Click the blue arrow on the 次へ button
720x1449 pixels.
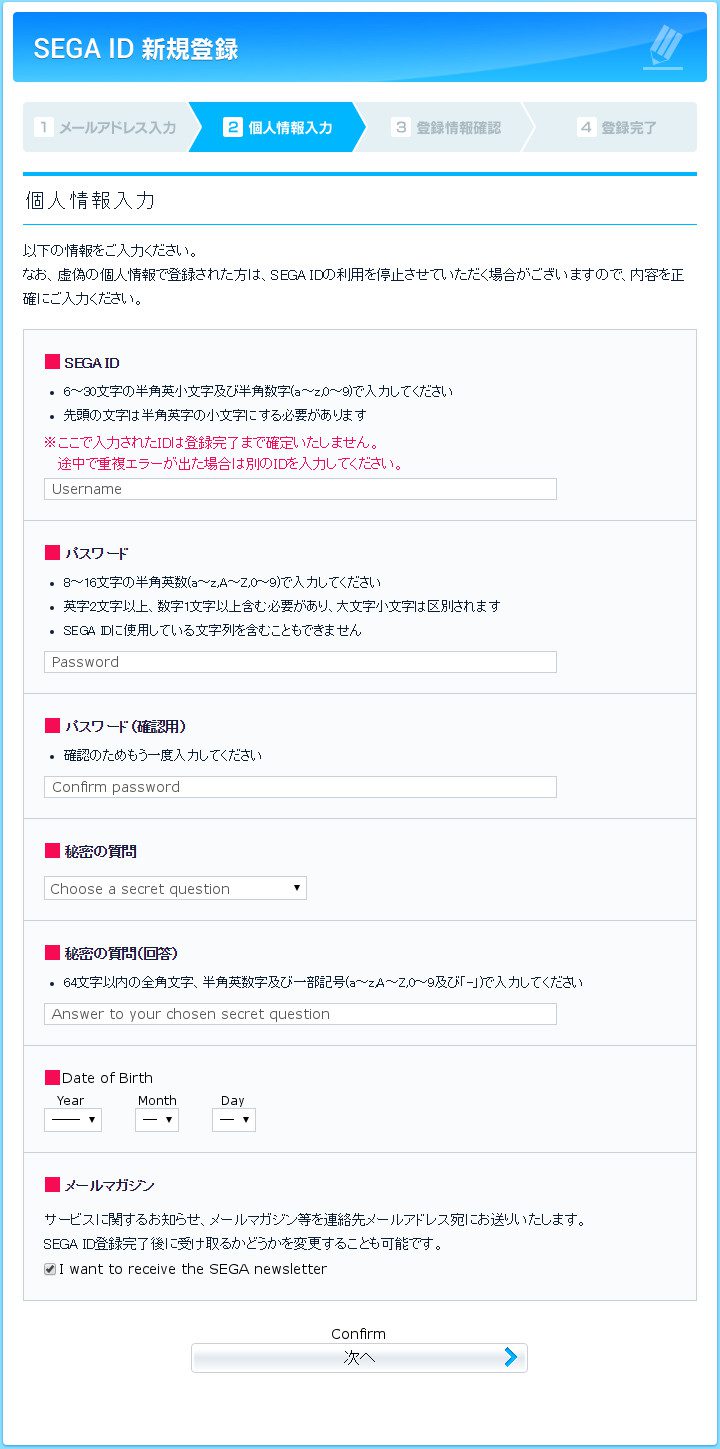tap(510, 1357)
